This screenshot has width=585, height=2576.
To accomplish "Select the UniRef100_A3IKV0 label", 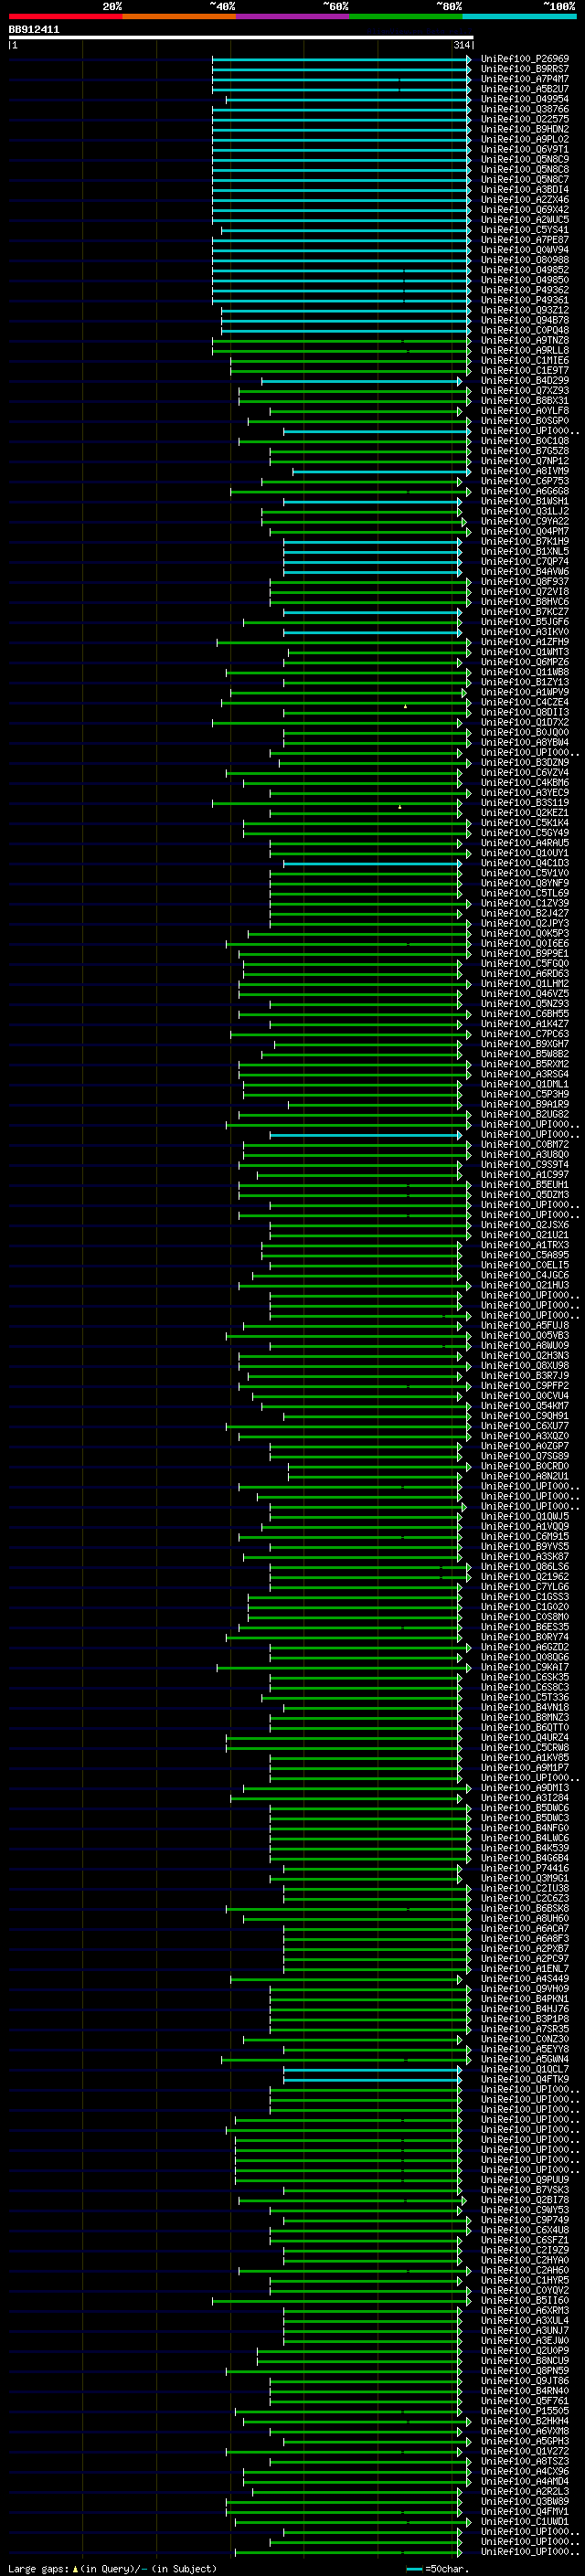I will 525,632.
